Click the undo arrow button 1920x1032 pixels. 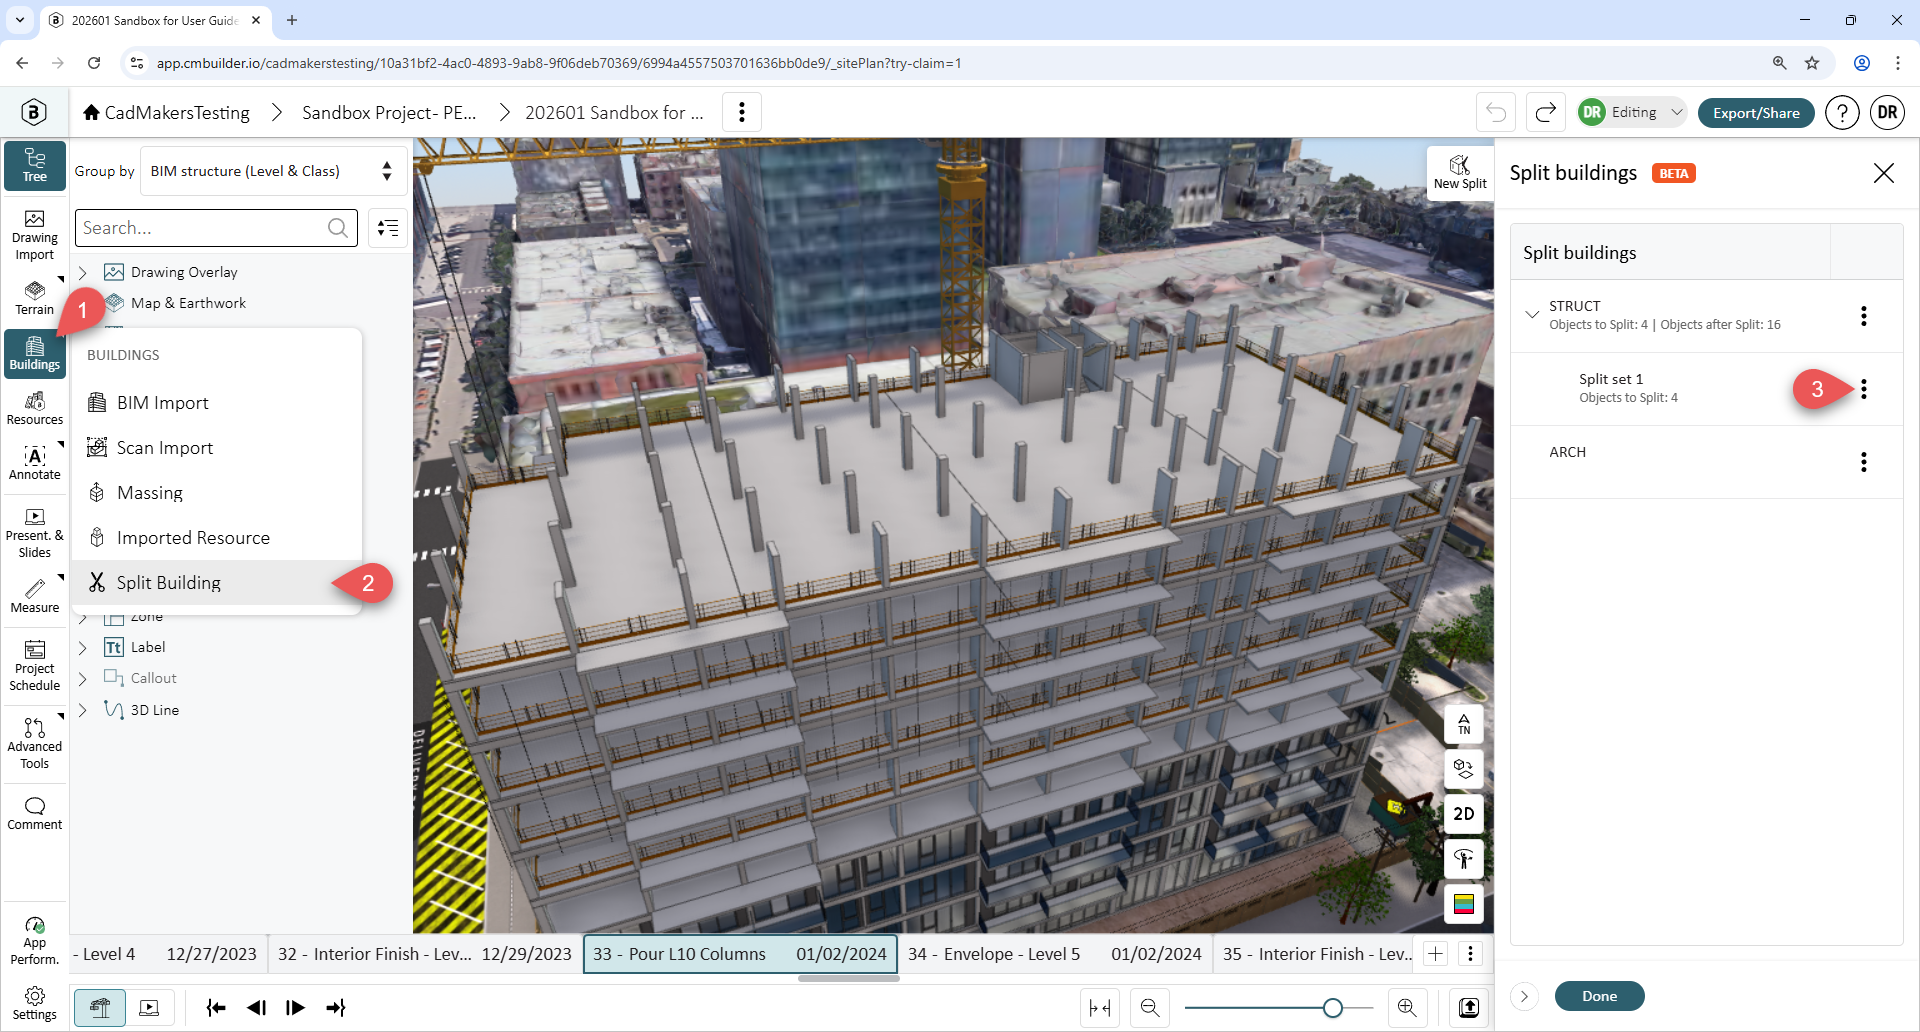(1496, 112)
